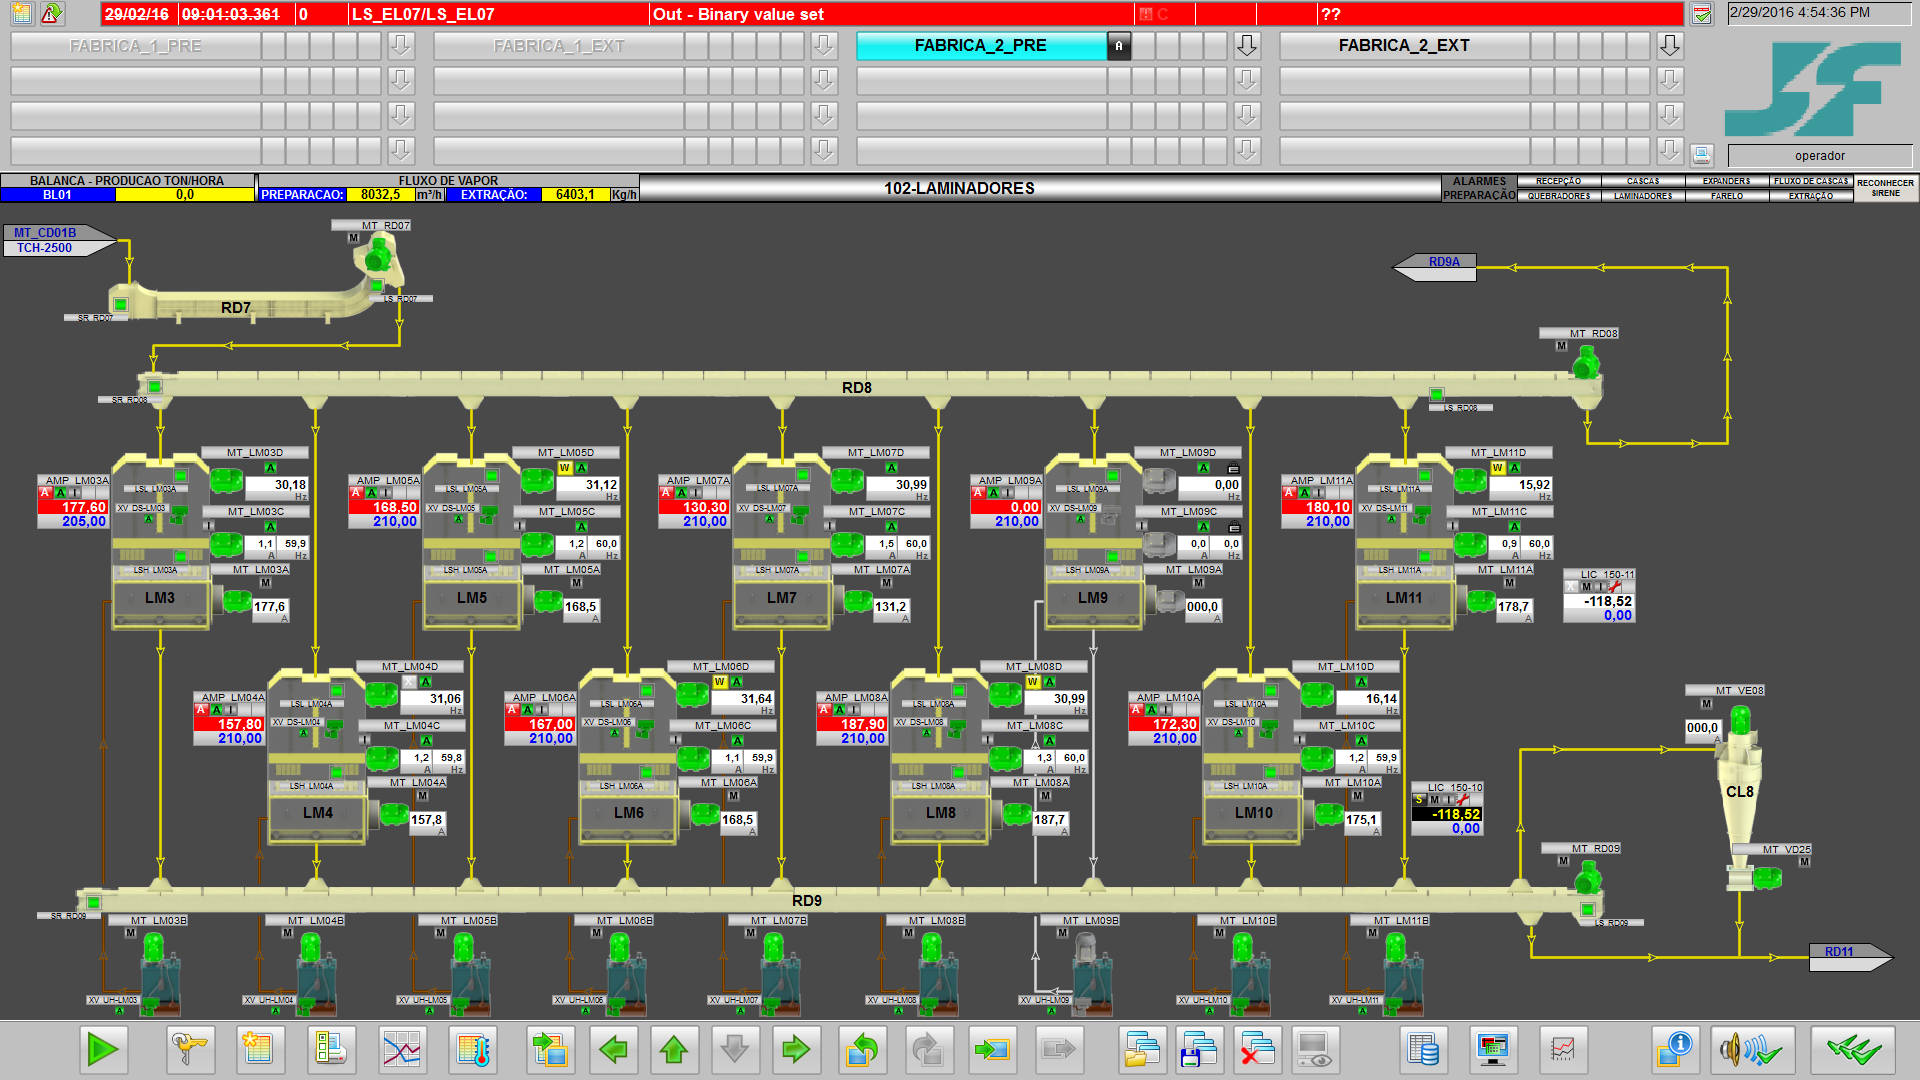Expand the FABRICA_2_PRE down arrow

point(1246,46)
